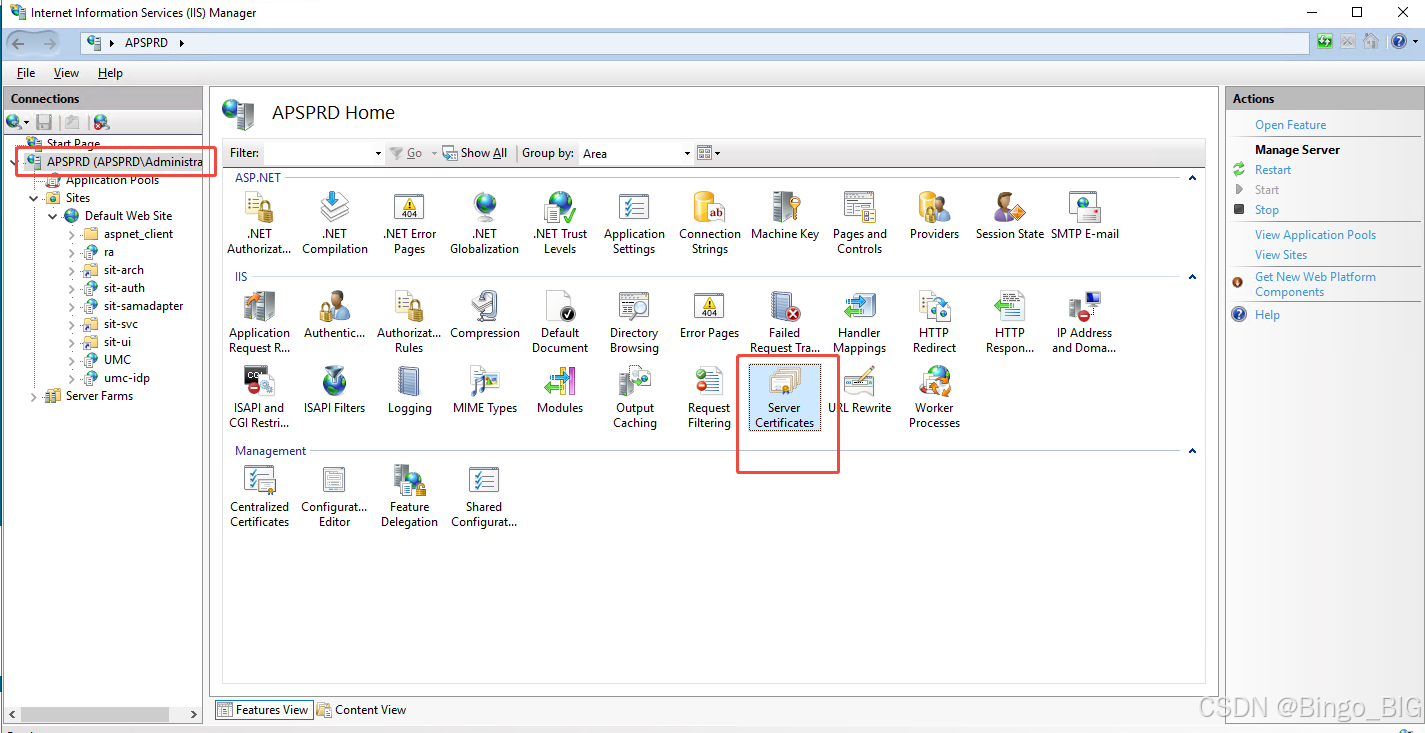1425x733 pixels.
Task: Open the HTTP Redirect feature
Action: click(x=934, y=322)
